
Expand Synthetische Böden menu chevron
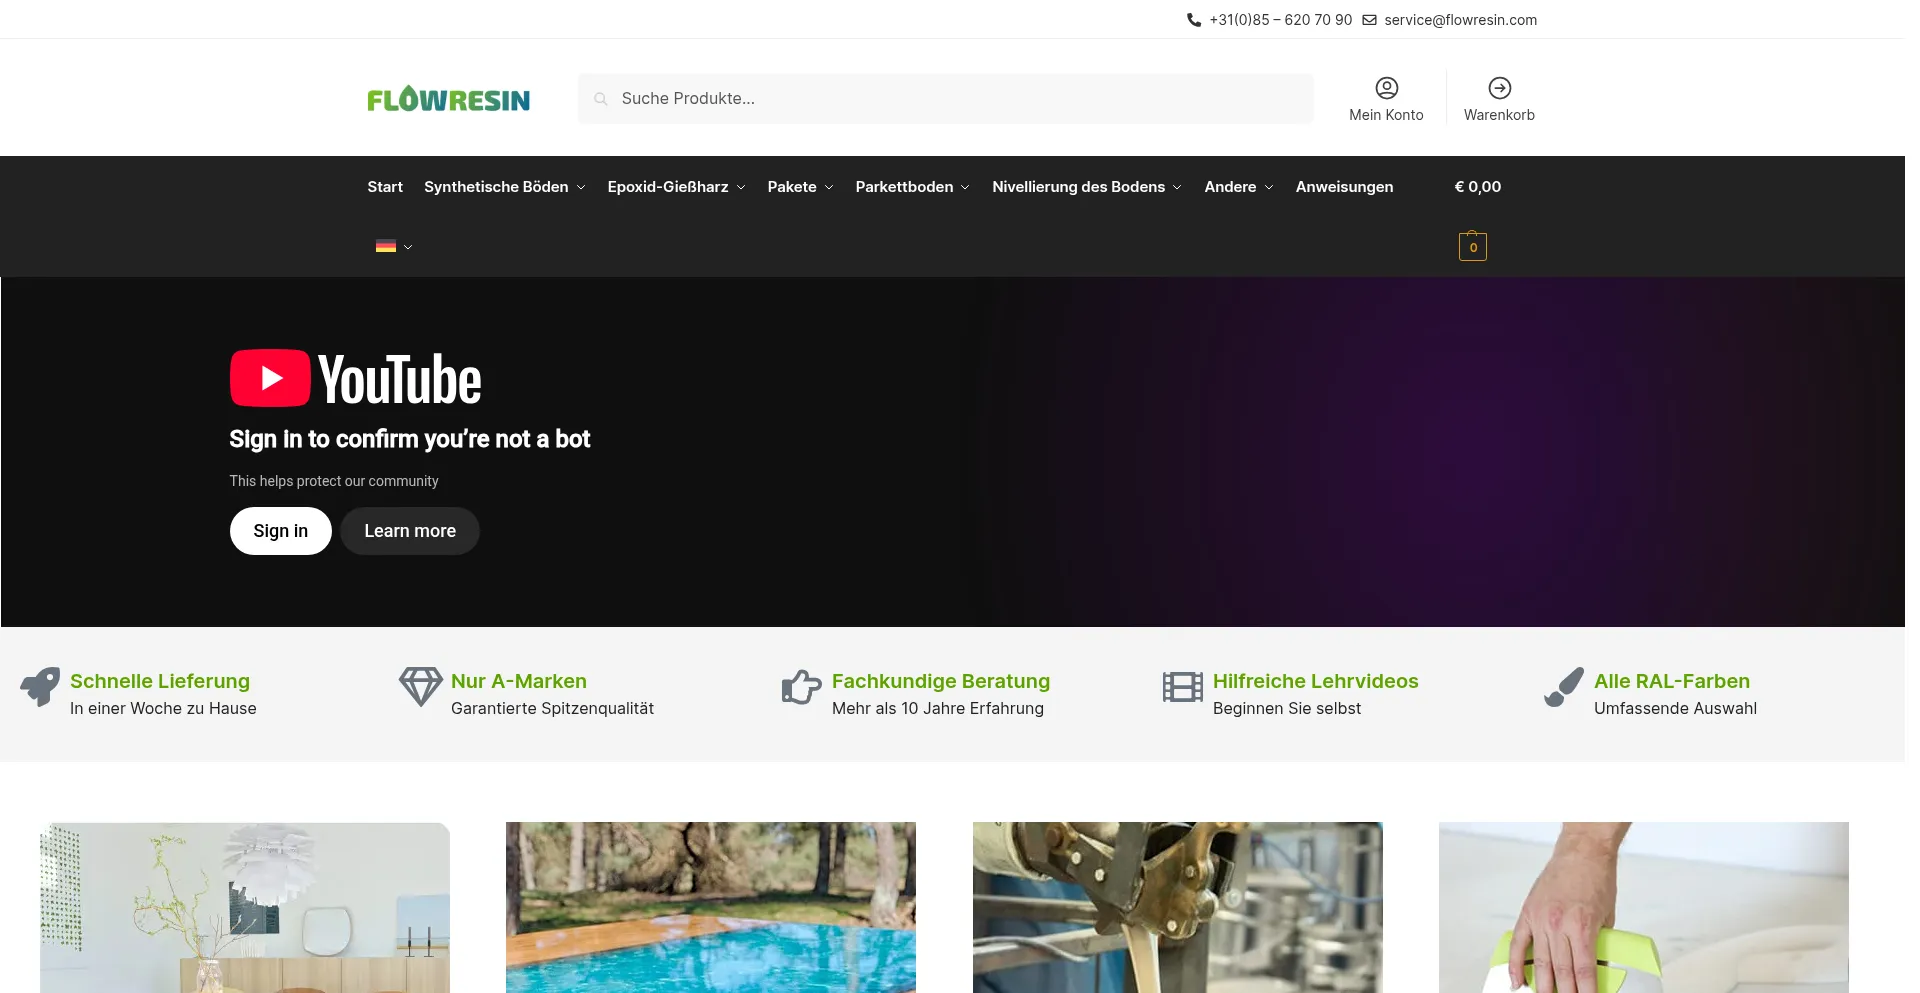coord(581,188)
